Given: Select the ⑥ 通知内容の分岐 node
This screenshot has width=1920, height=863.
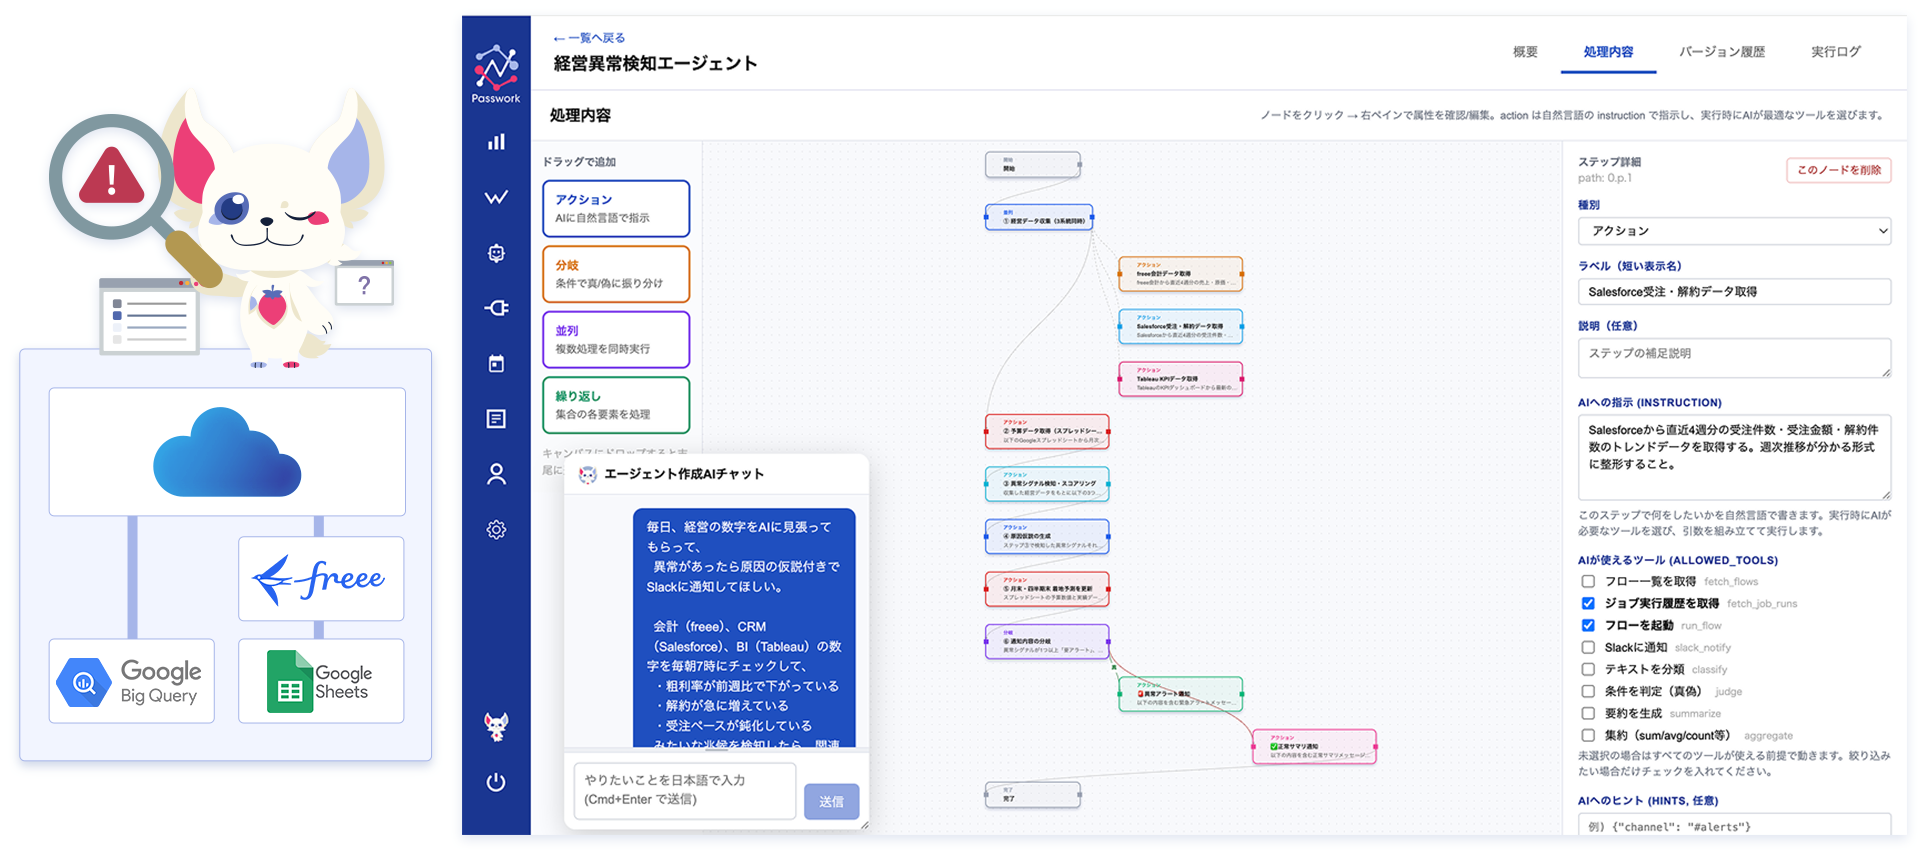Looking at the screenshot, I should (x=1047, y=642).
